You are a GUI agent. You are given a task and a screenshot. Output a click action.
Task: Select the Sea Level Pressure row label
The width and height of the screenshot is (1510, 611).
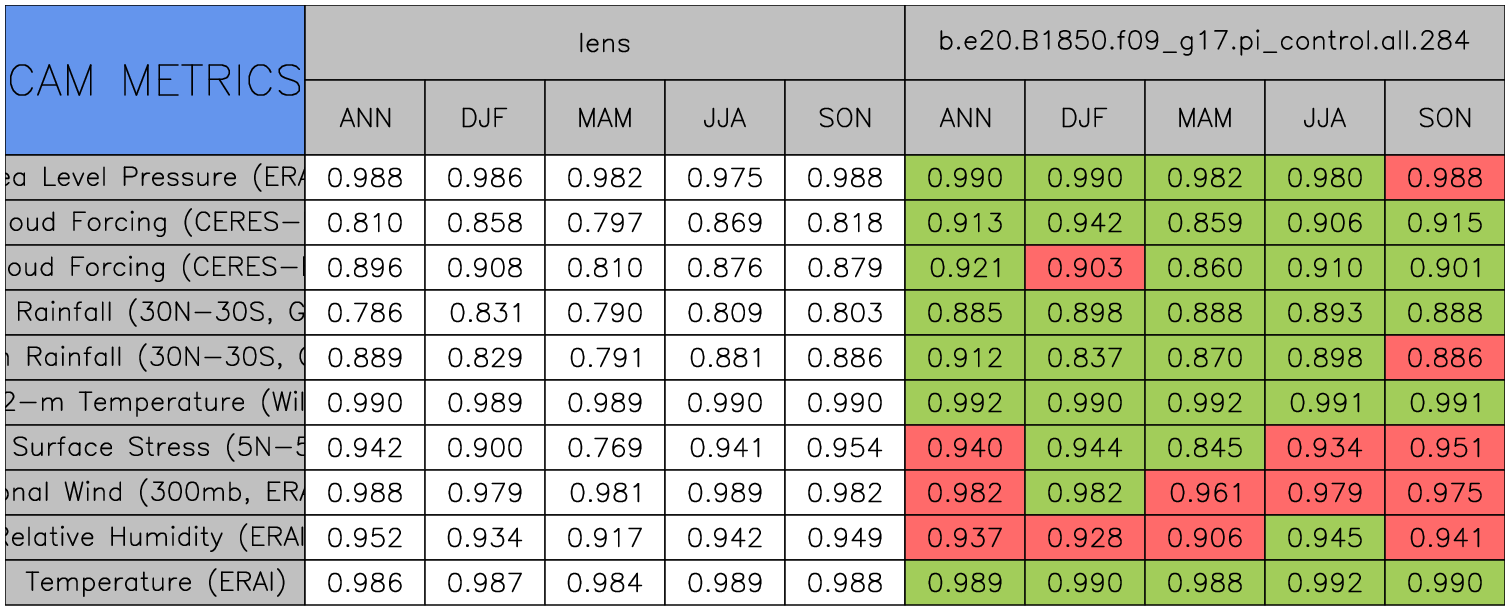pos(155,178)
